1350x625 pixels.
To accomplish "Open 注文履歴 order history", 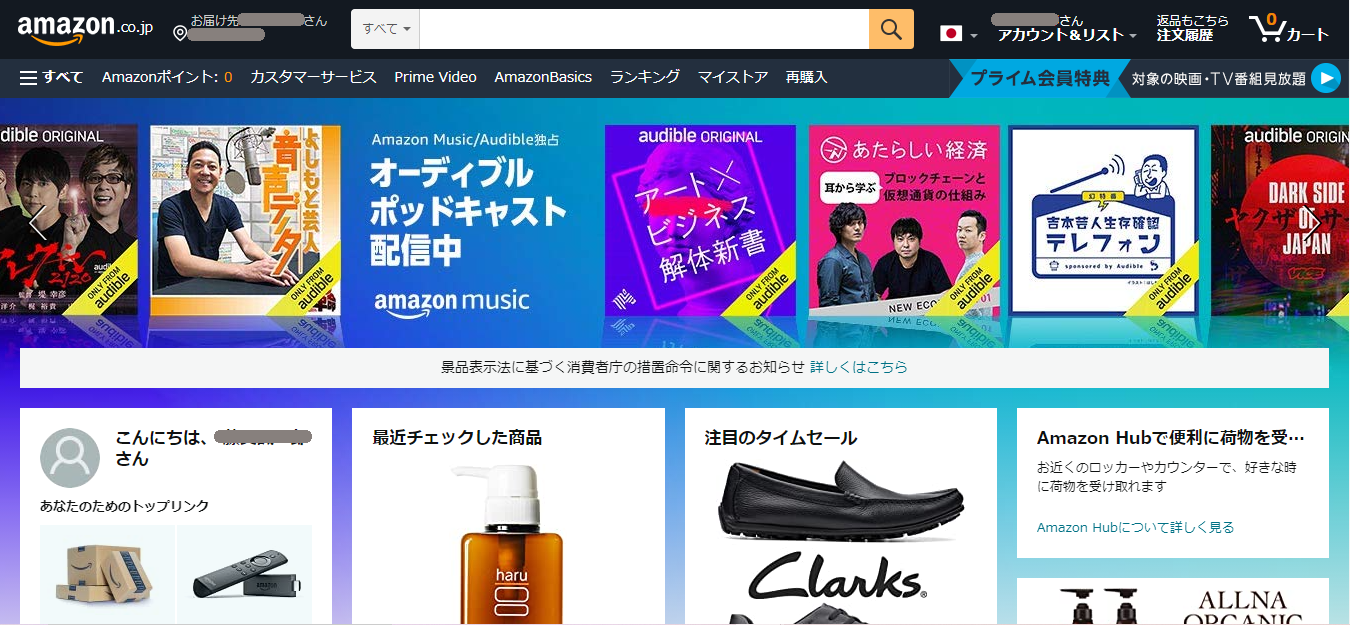I will [x=1185, y=35].
